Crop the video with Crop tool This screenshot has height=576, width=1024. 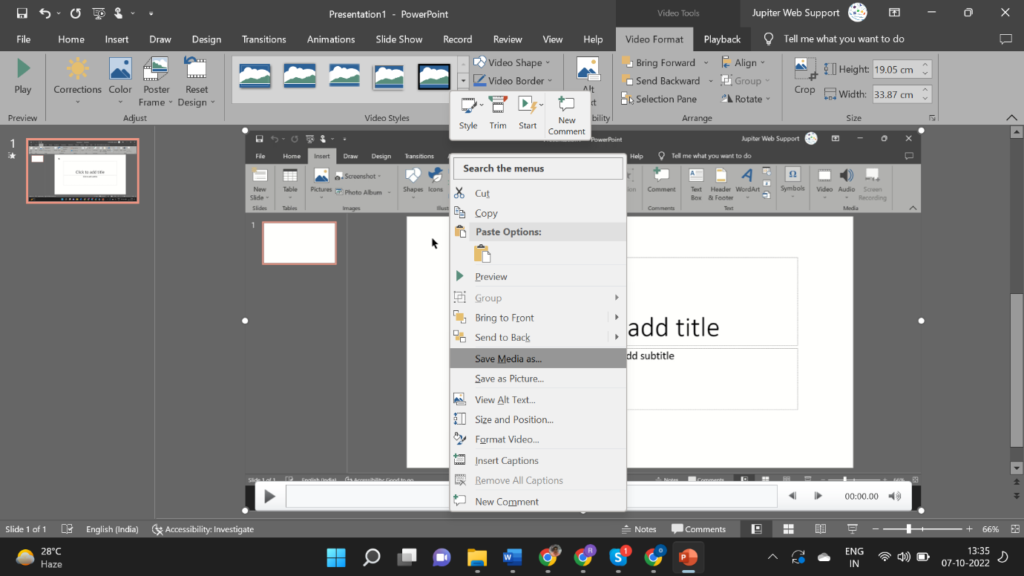[805, 77]
